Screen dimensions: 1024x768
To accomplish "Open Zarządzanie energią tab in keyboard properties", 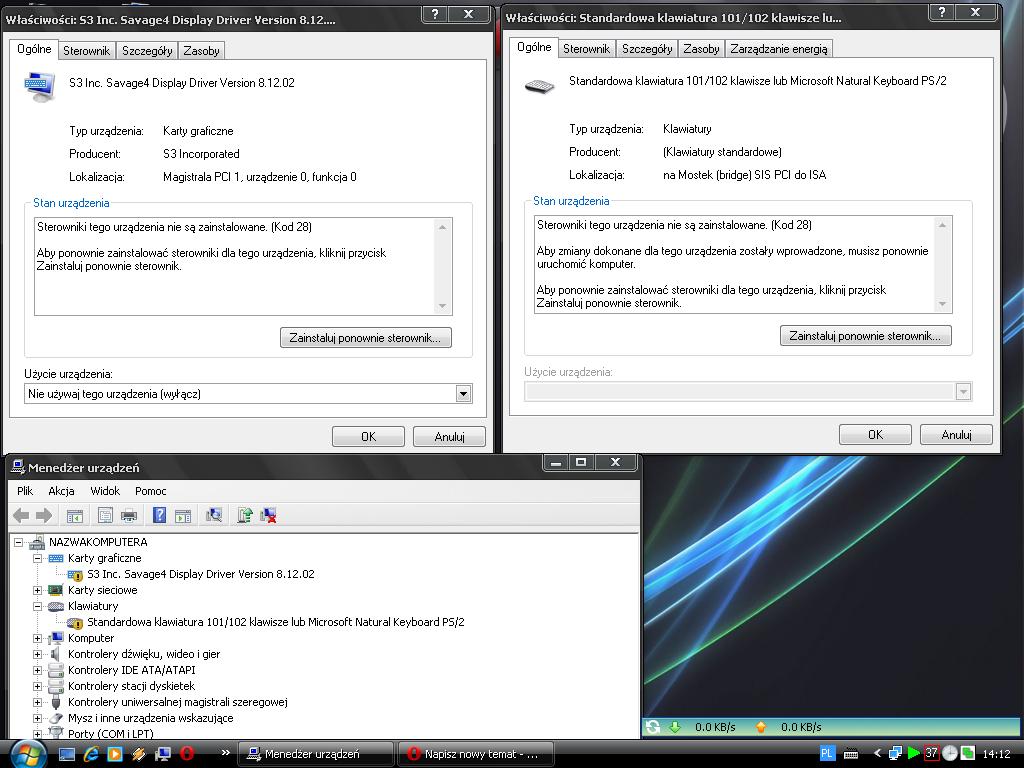I will 778,49.
